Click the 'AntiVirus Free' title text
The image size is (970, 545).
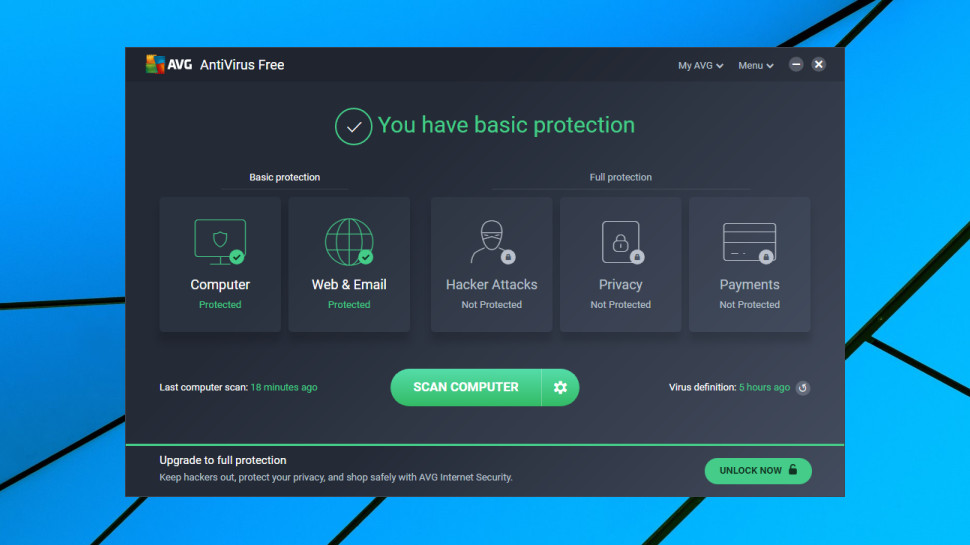(x=242, y=65)
